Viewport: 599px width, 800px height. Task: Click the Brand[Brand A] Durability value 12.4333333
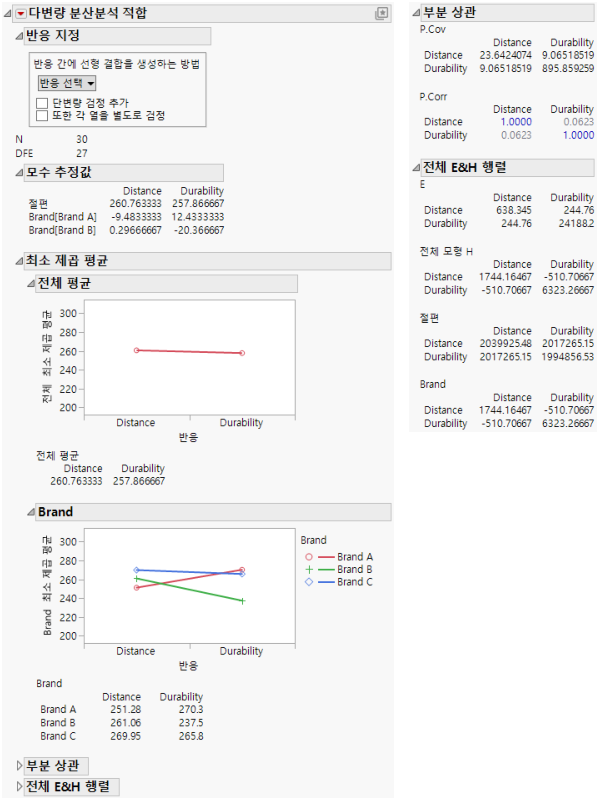pyautogui.click(x=197, y=217)
